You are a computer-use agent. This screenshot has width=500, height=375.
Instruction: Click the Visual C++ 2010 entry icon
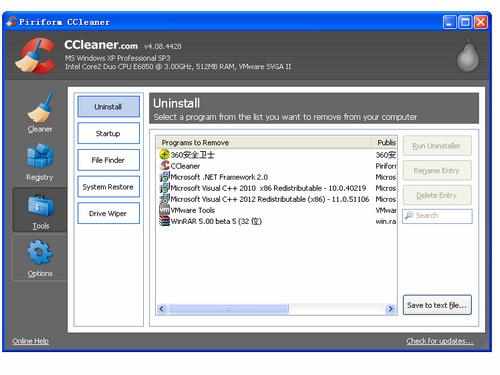pos(165,188)
